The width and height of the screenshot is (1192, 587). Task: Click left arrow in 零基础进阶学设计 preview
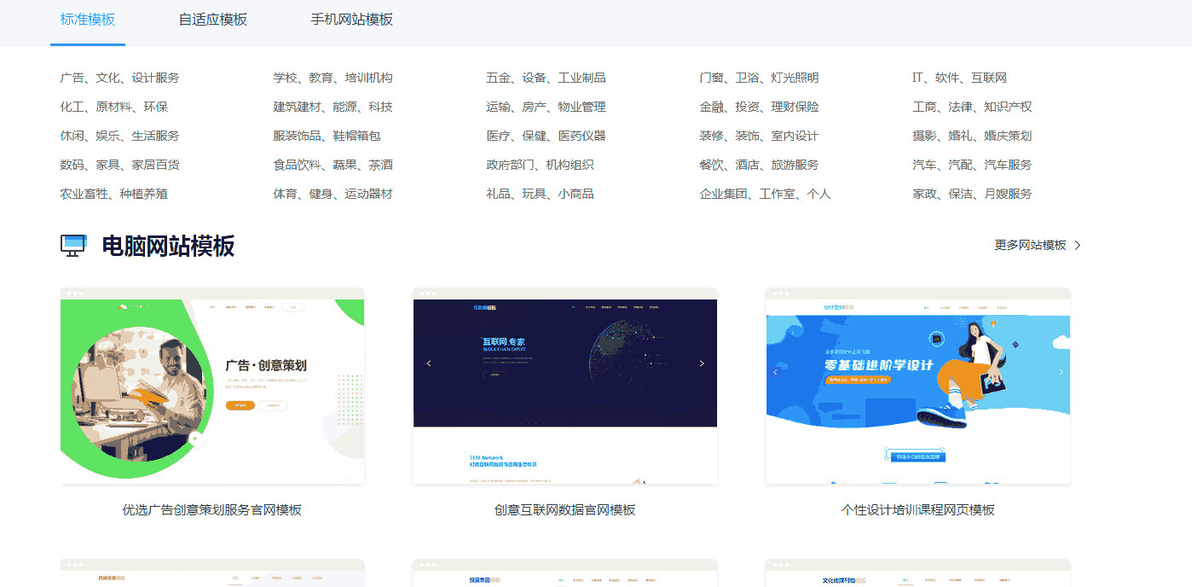tap(775, 372)
